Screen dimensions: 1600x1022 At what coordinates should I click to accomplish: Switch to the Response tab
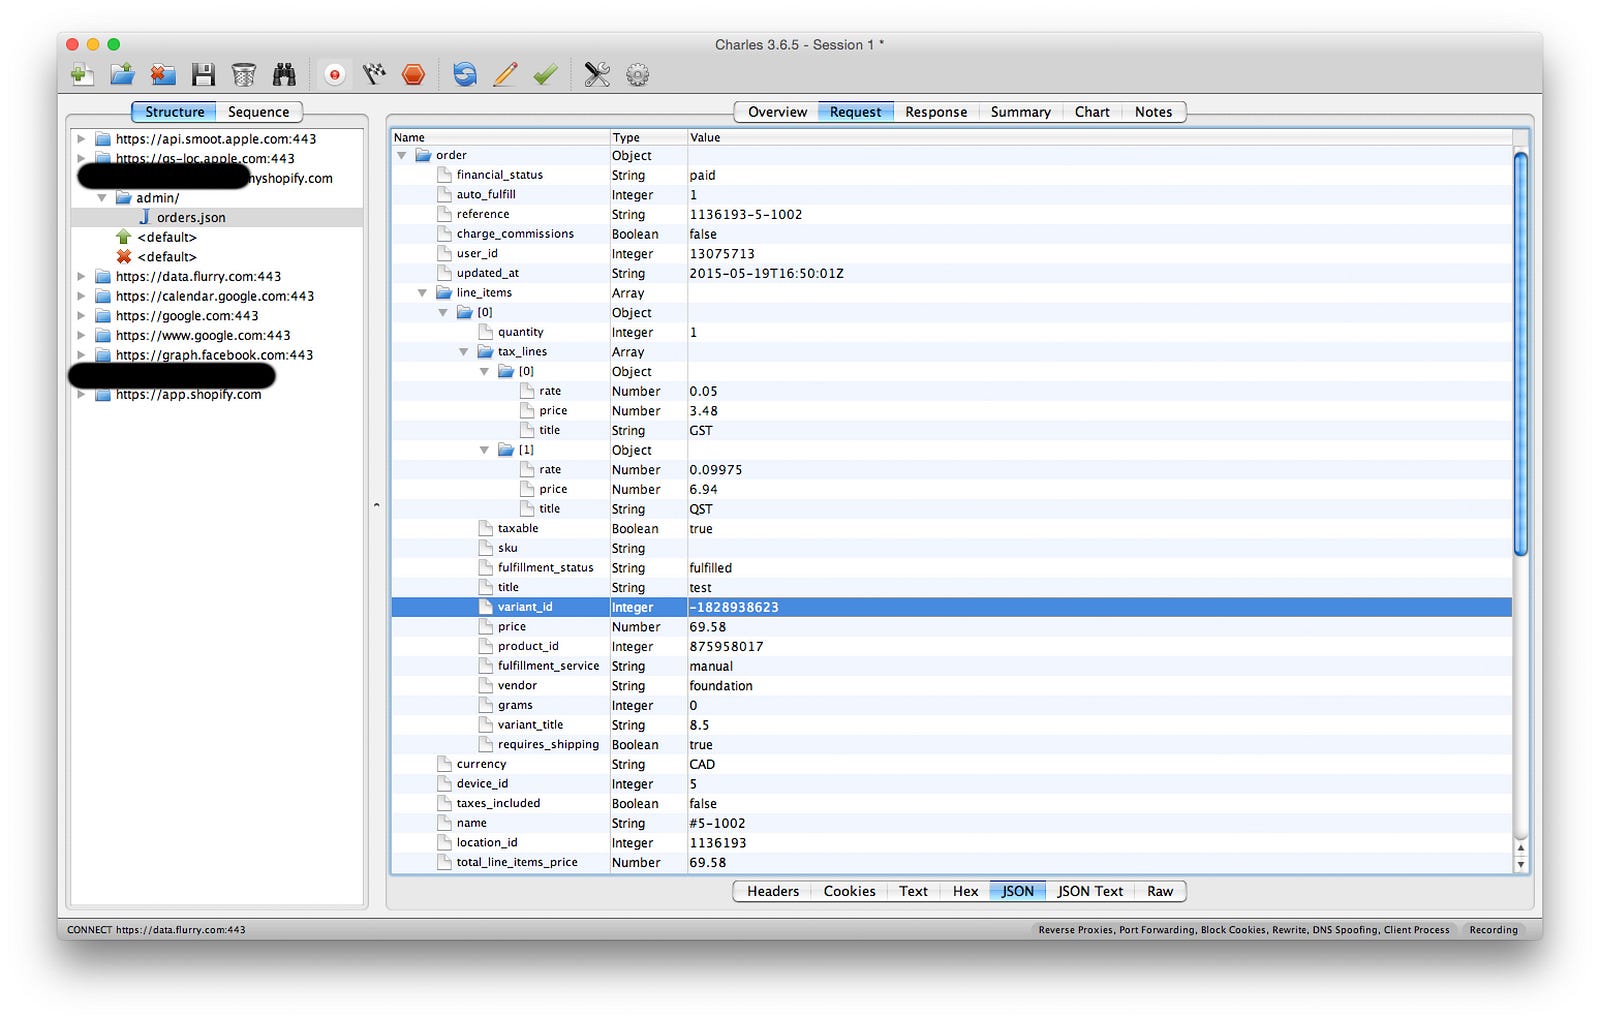936,112
